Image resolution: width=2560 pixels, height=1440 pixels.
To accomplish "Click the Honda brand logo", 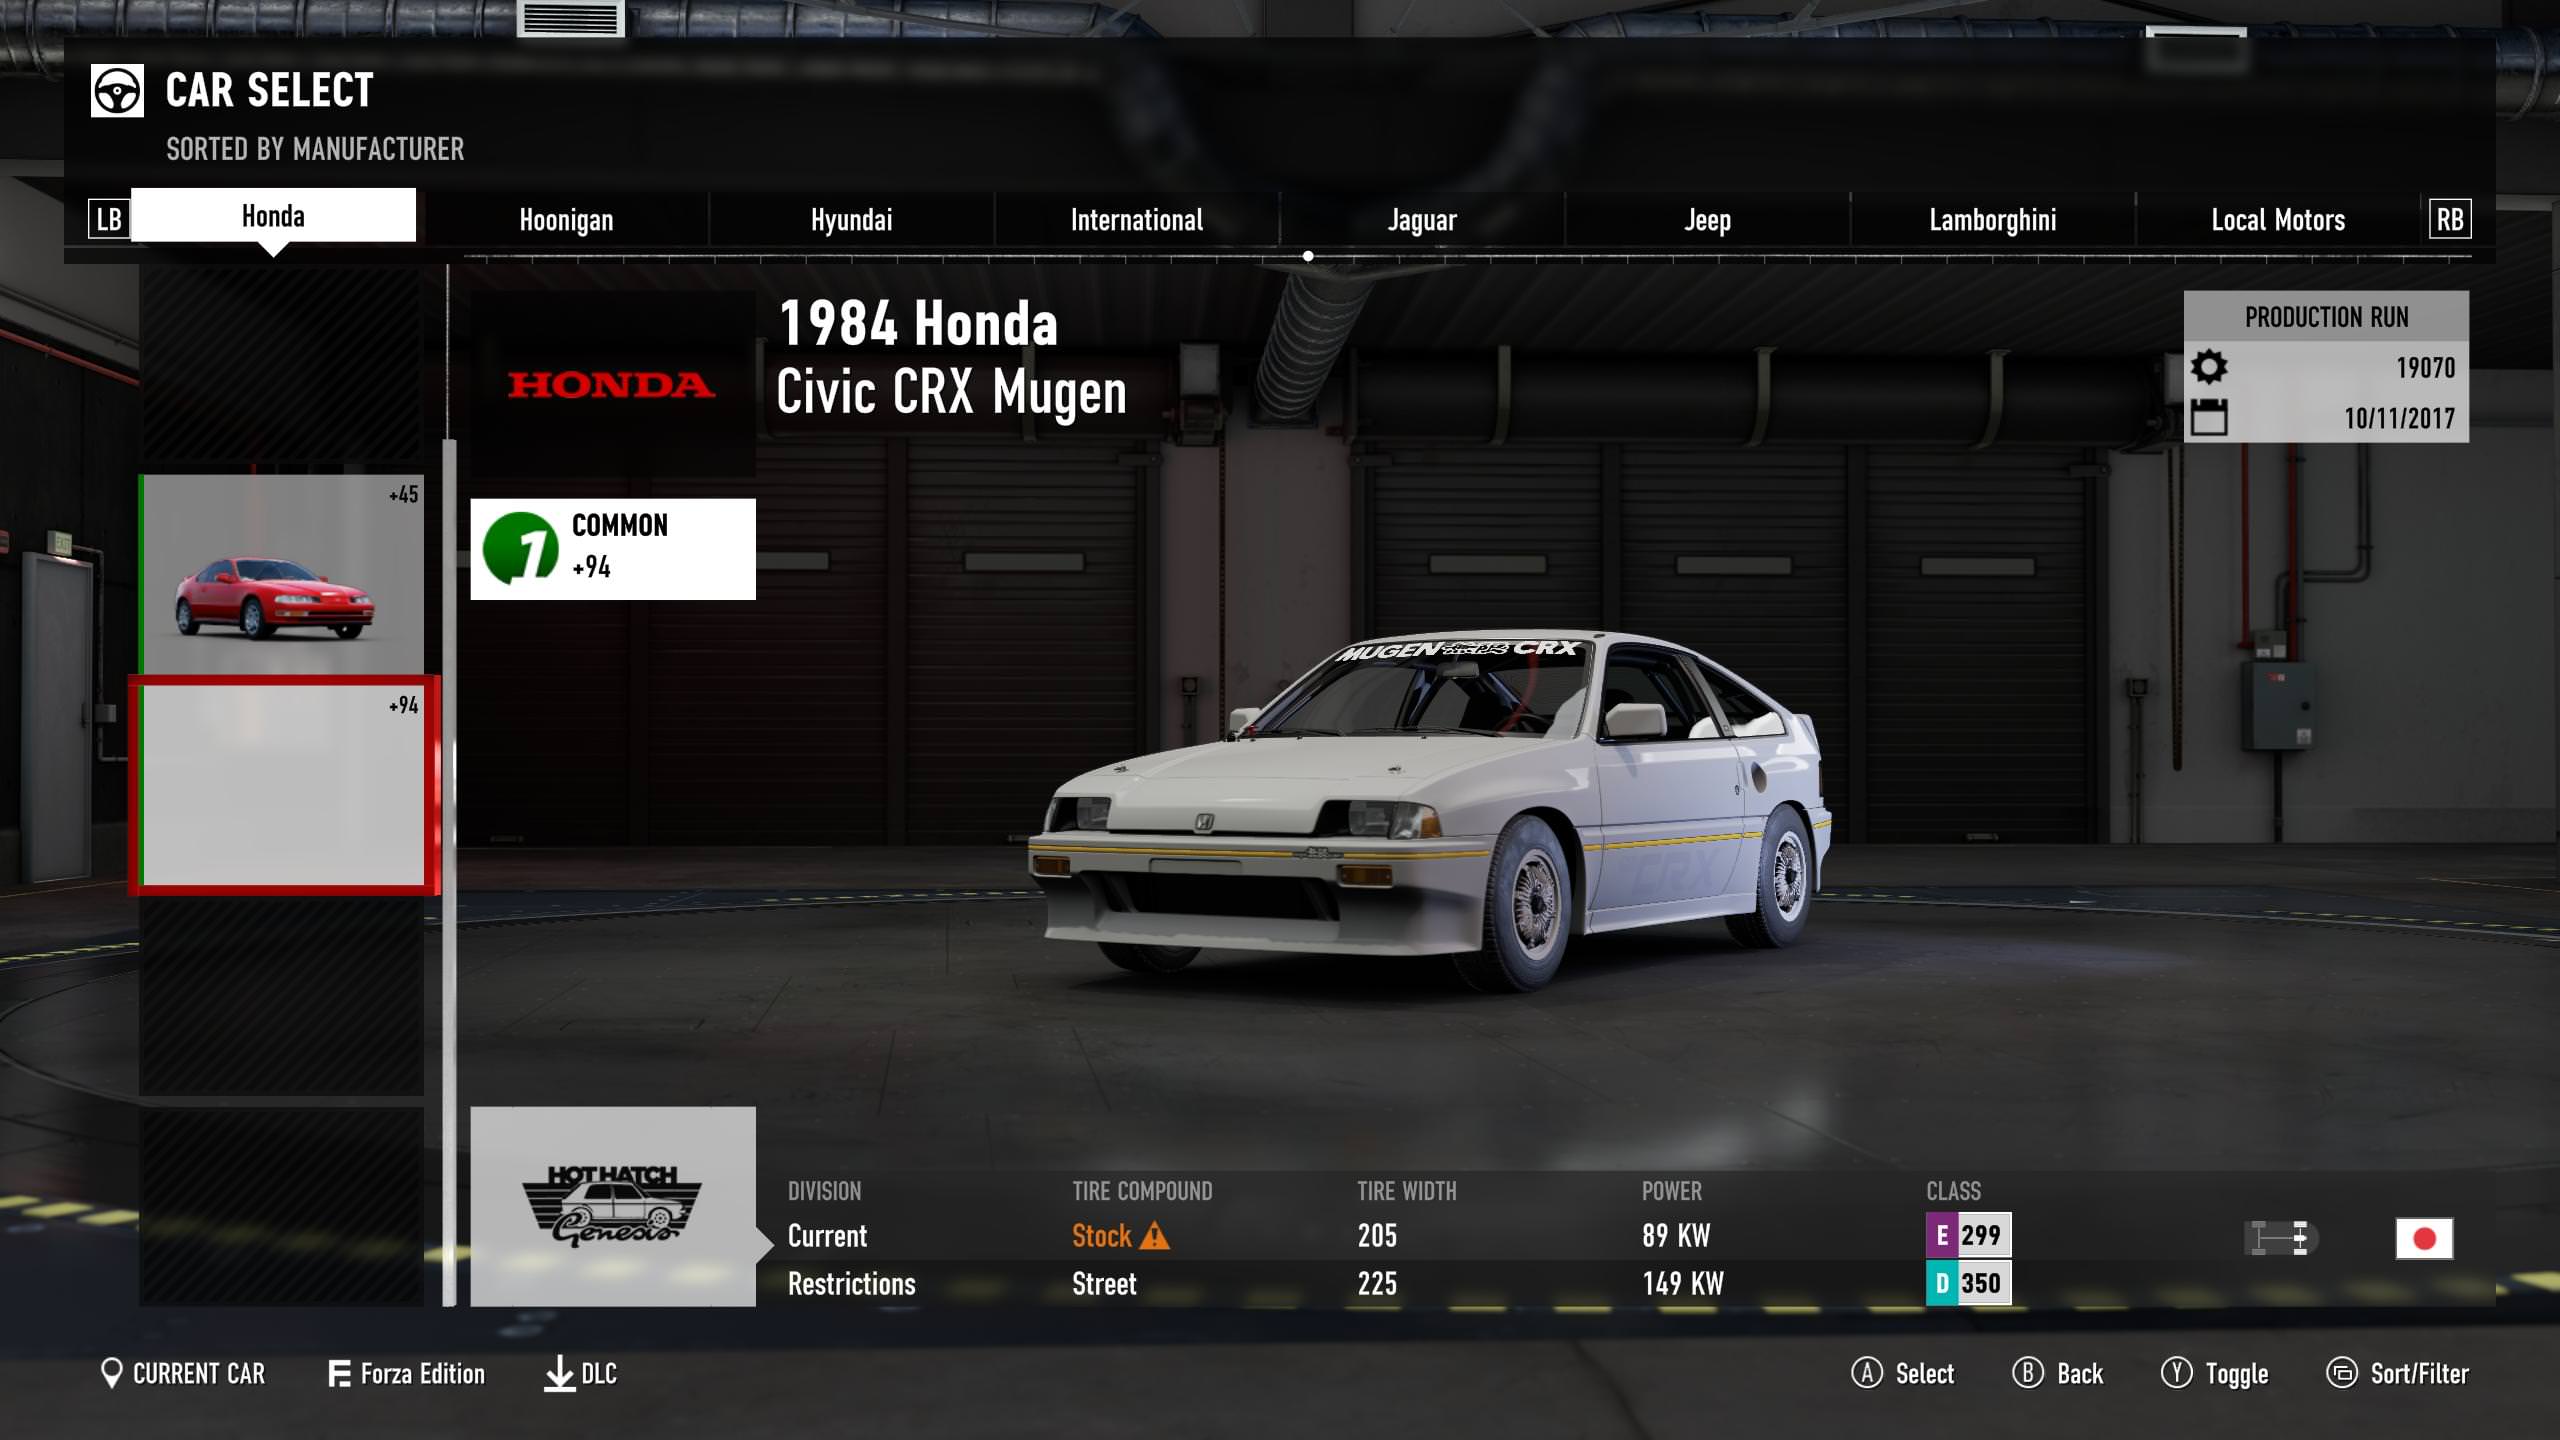I will (x=611, y=385).
